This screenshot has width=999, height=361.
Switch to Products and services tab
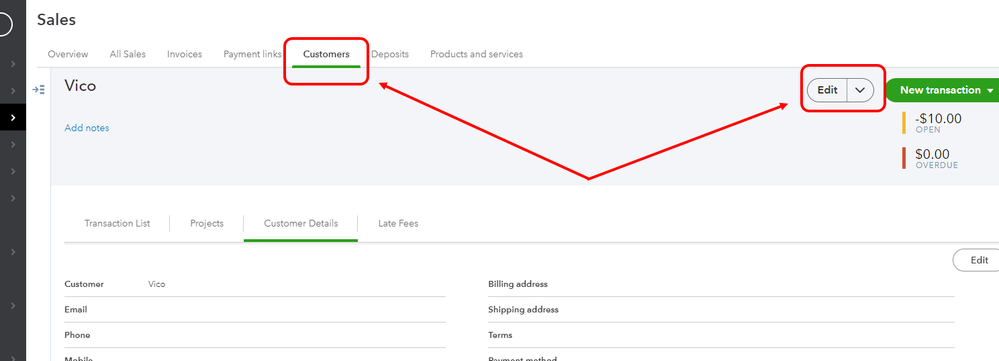point(477,54)
